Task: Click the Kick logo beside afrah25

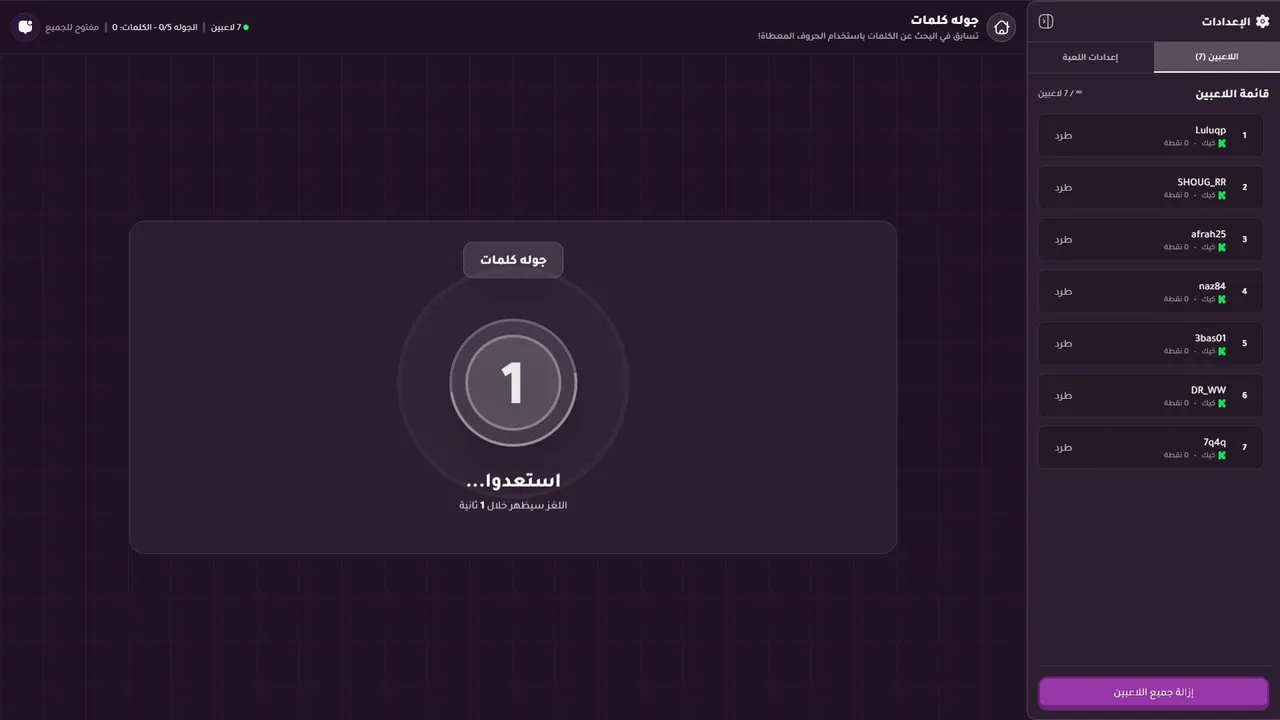Action: click(1222, 247)
